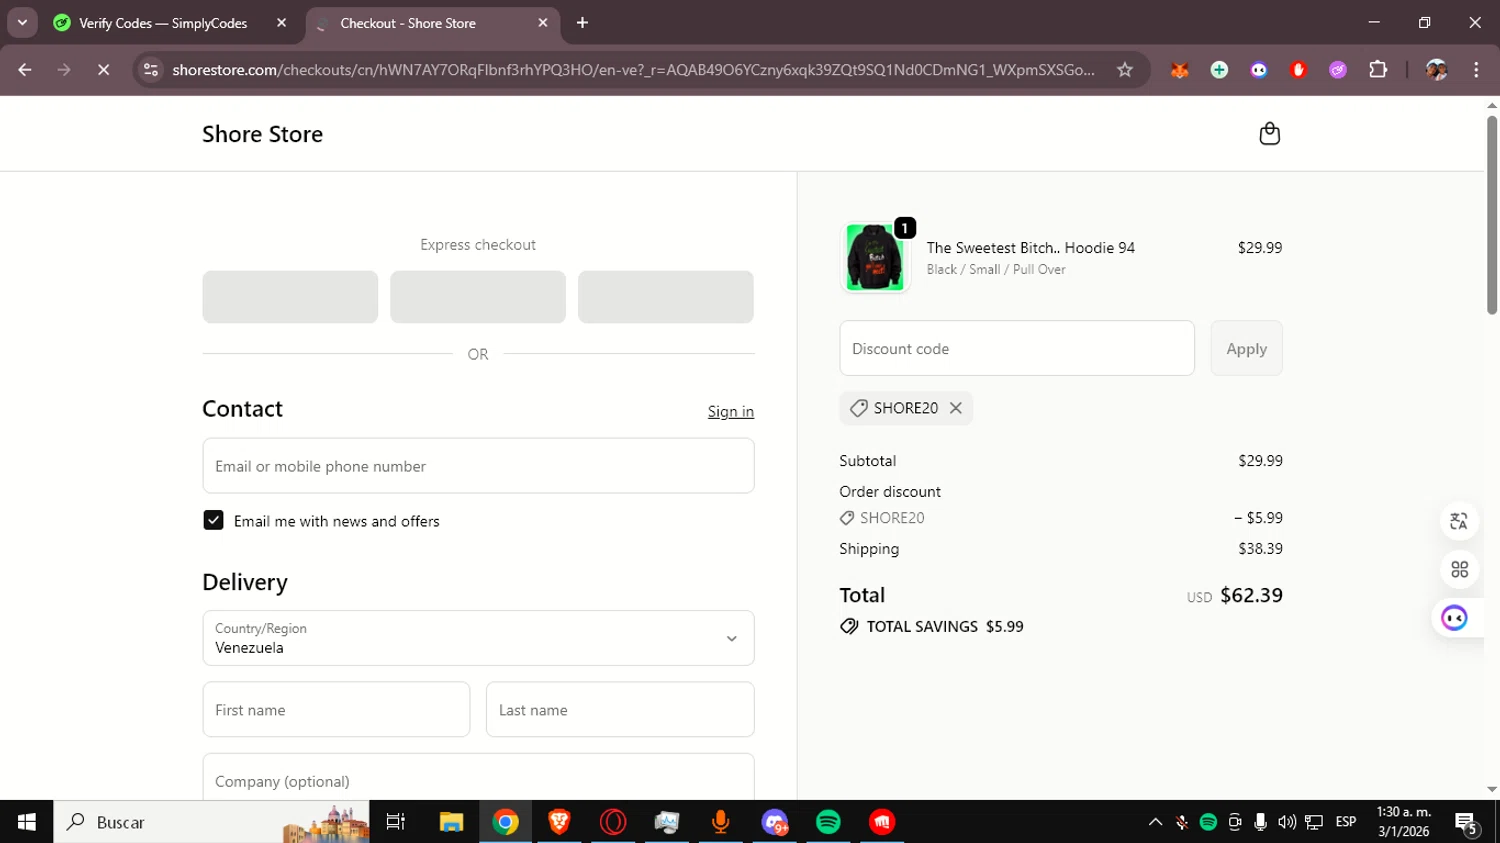The height and width of the screenshot is (843, 1500).
Task: Open the Chrome three-dot menu
Action: point(1476,70)
